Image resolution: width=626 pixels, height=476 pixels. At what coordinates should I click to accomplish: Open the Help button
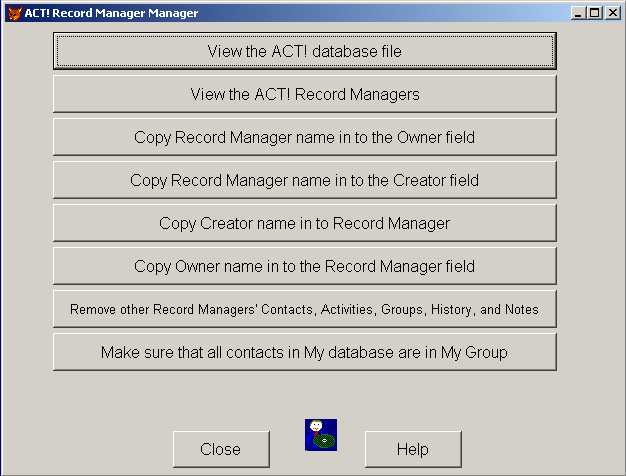click(413, 449)
